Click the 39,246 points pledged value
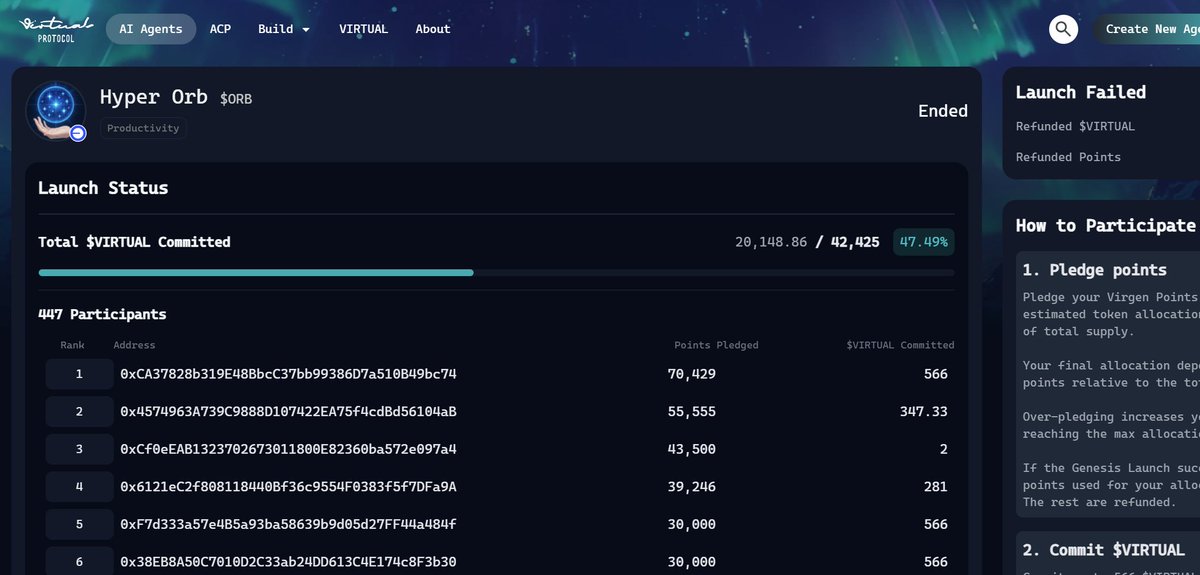The width and height of the screenshot is (1200, 575). [x=691, y=486]
